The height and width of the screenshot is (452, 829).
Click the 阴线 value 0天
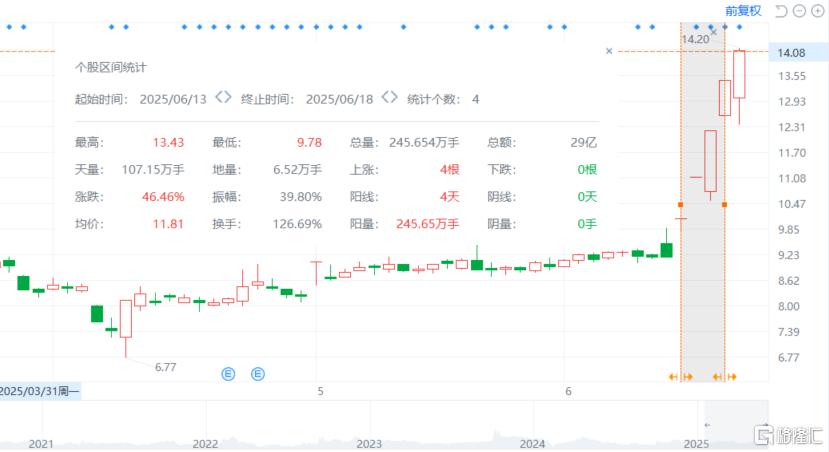coord(587,197)
